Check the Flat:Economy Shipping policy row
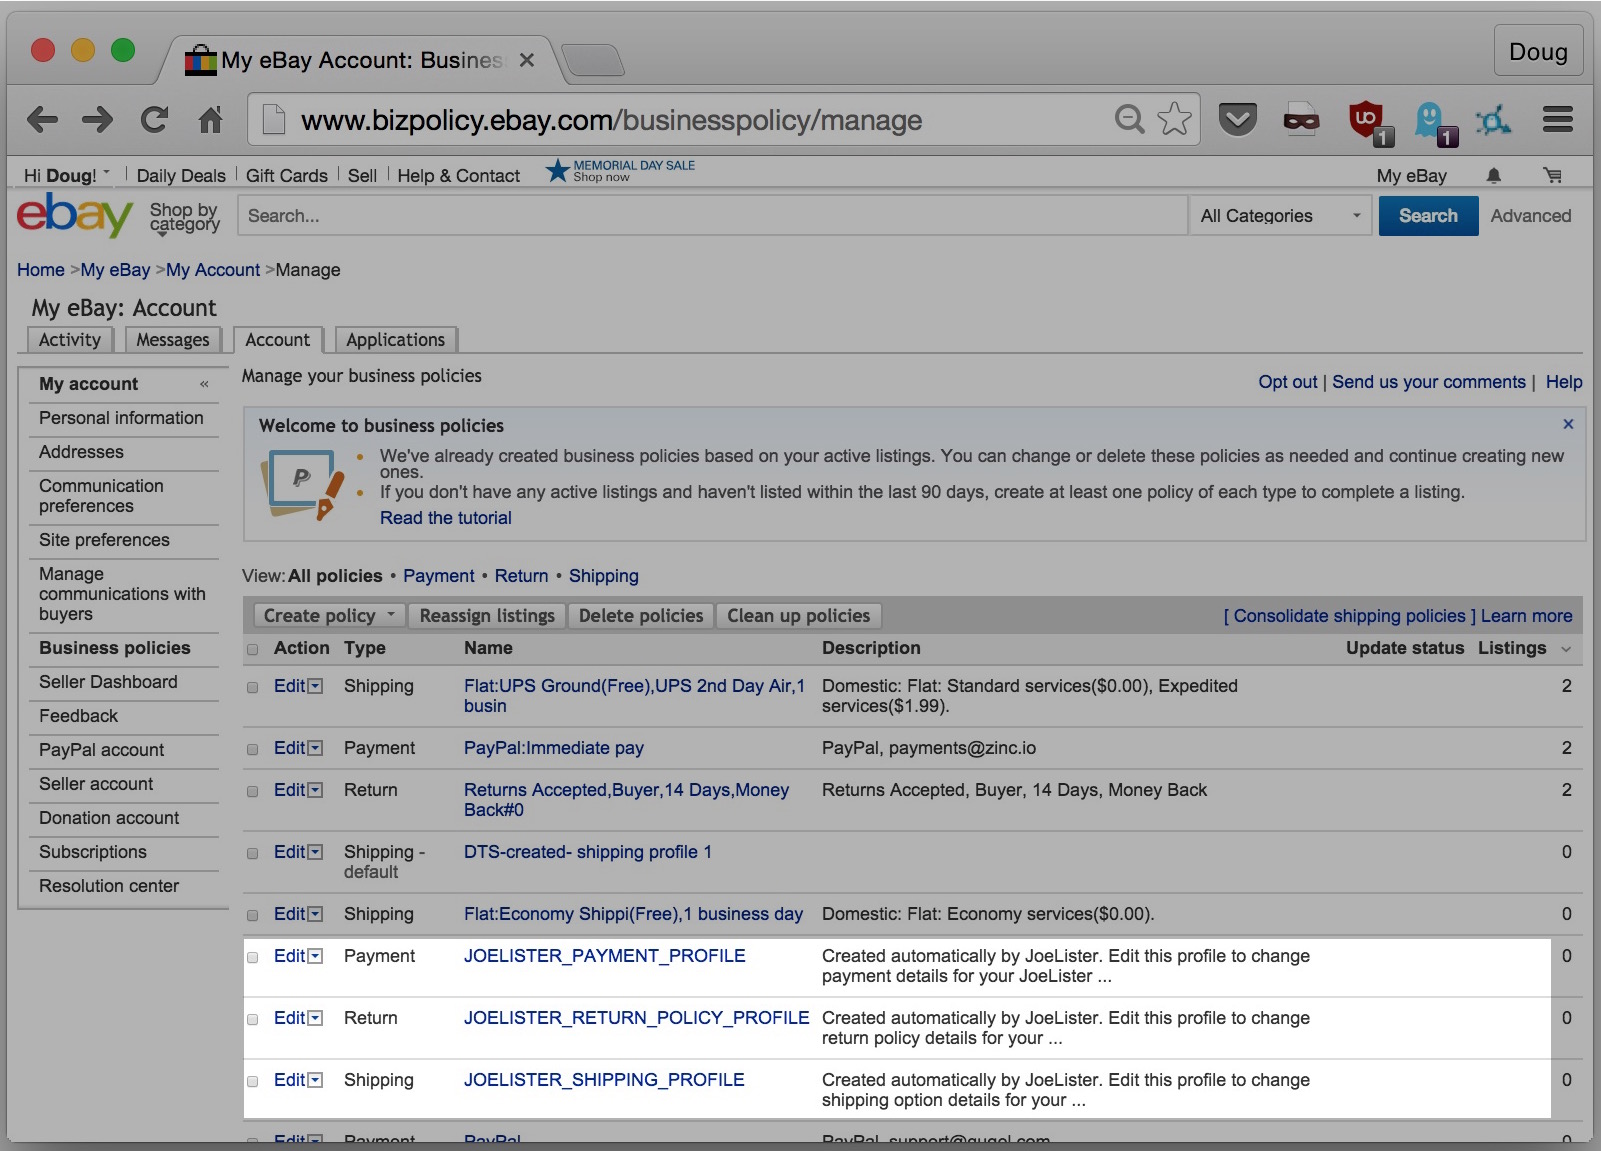 (x=252, y=915)
